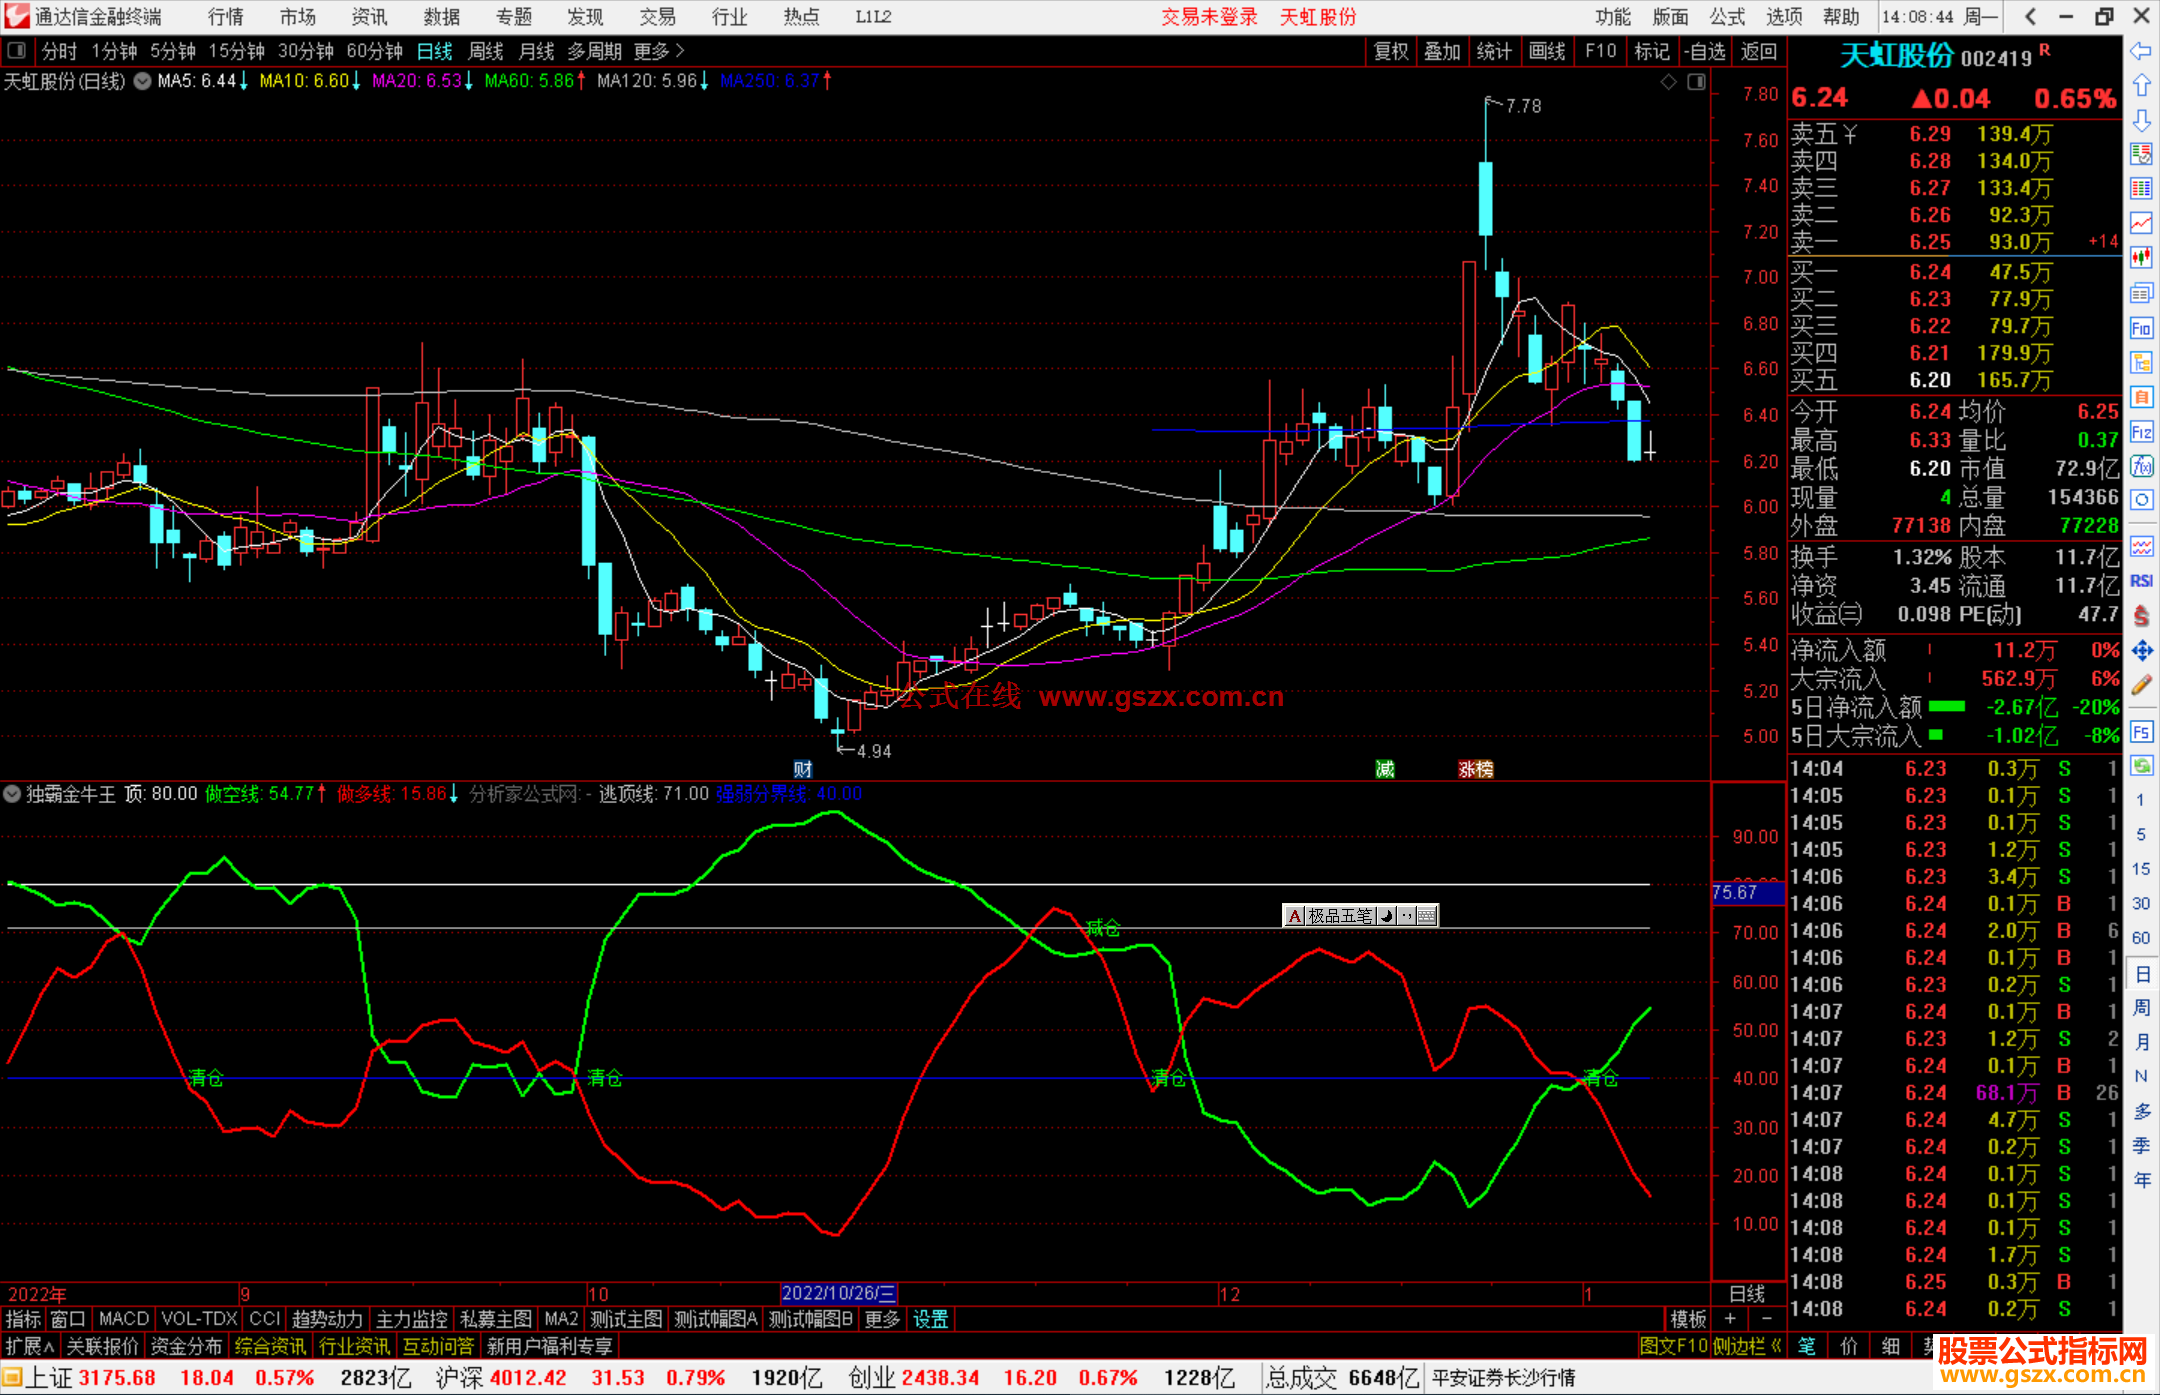Viewport: 2160px width, 1395px height.
Task: Expand the 天虹股份(日线) indicator dropdown
Action: pos(143,82)
